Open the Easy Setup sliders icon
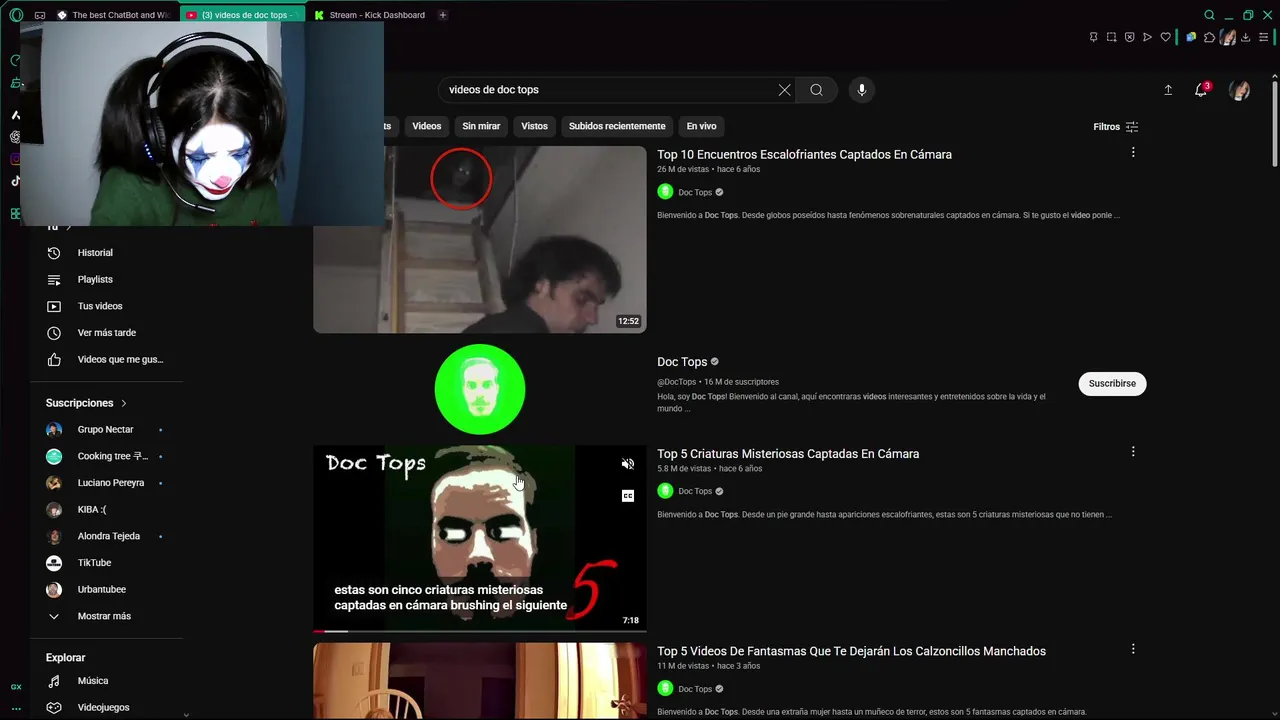Viewport: 1280px width, 720px height. (x=1263, y=37)
